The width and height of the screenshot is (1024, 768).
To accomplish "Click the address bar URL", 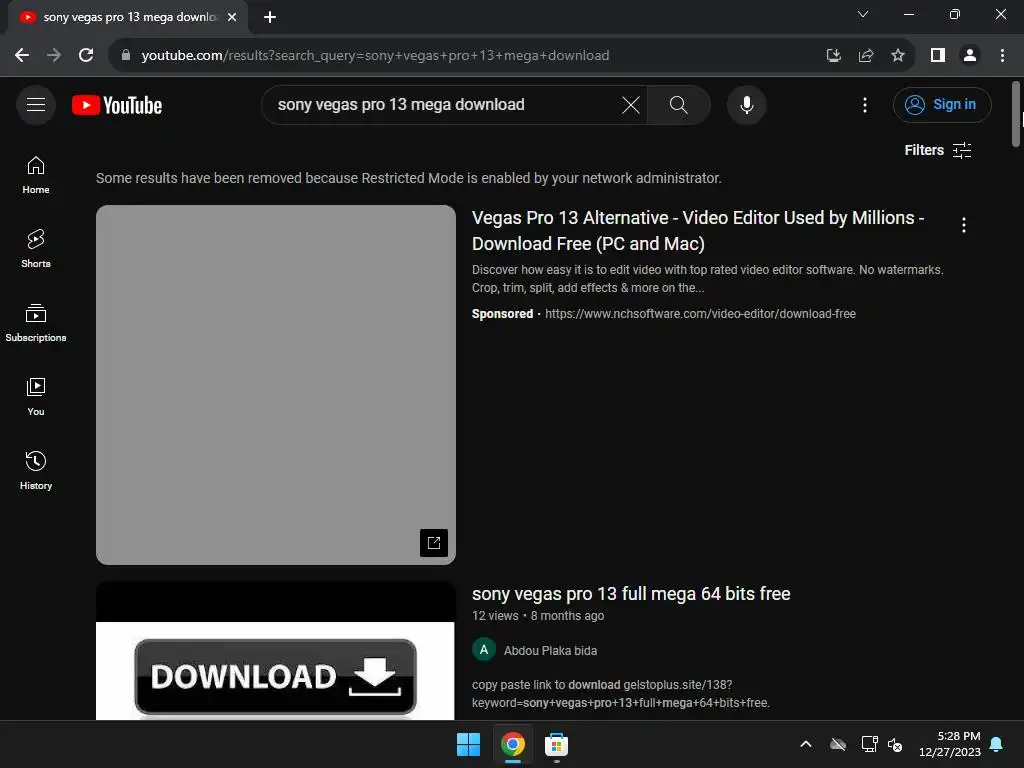I will tap(375, 56).
